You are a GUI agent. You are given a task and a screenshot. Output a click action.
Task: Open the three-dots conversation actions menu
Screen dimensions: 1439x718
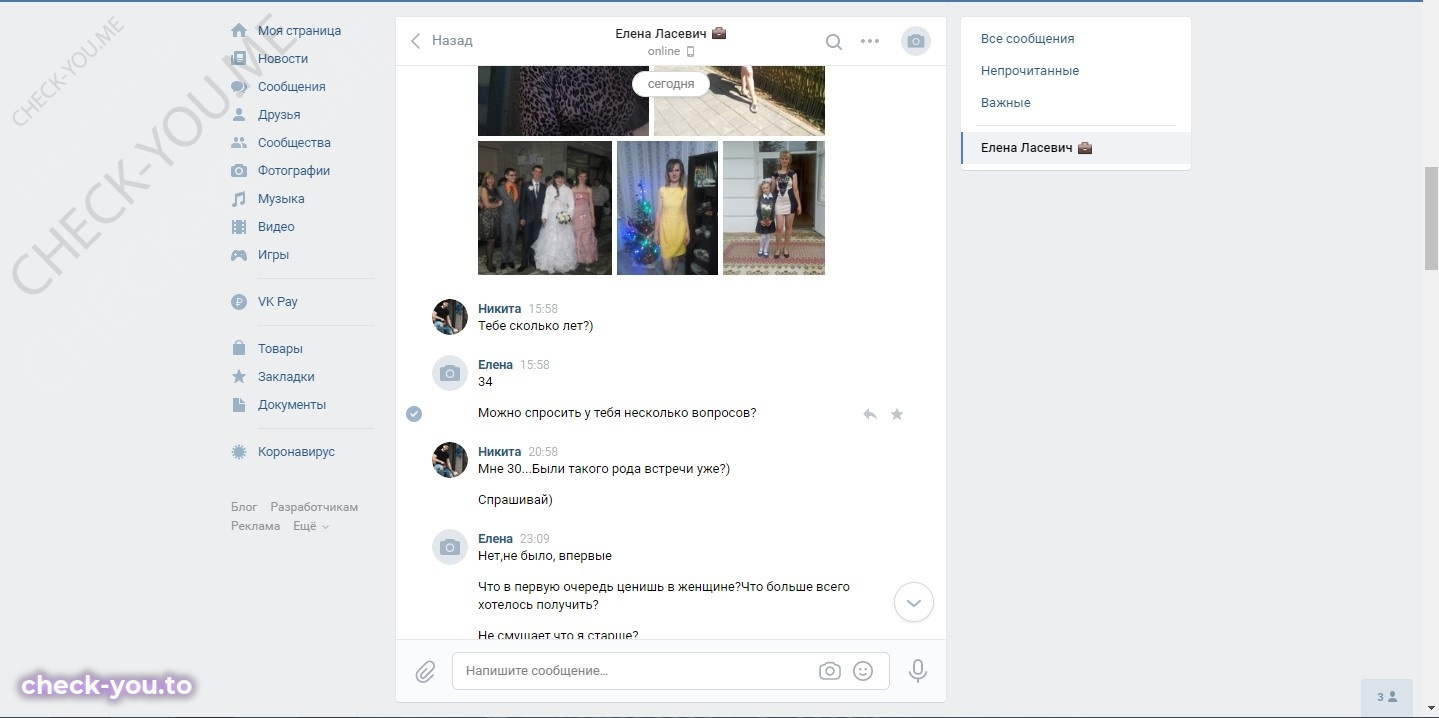(870, 42)
